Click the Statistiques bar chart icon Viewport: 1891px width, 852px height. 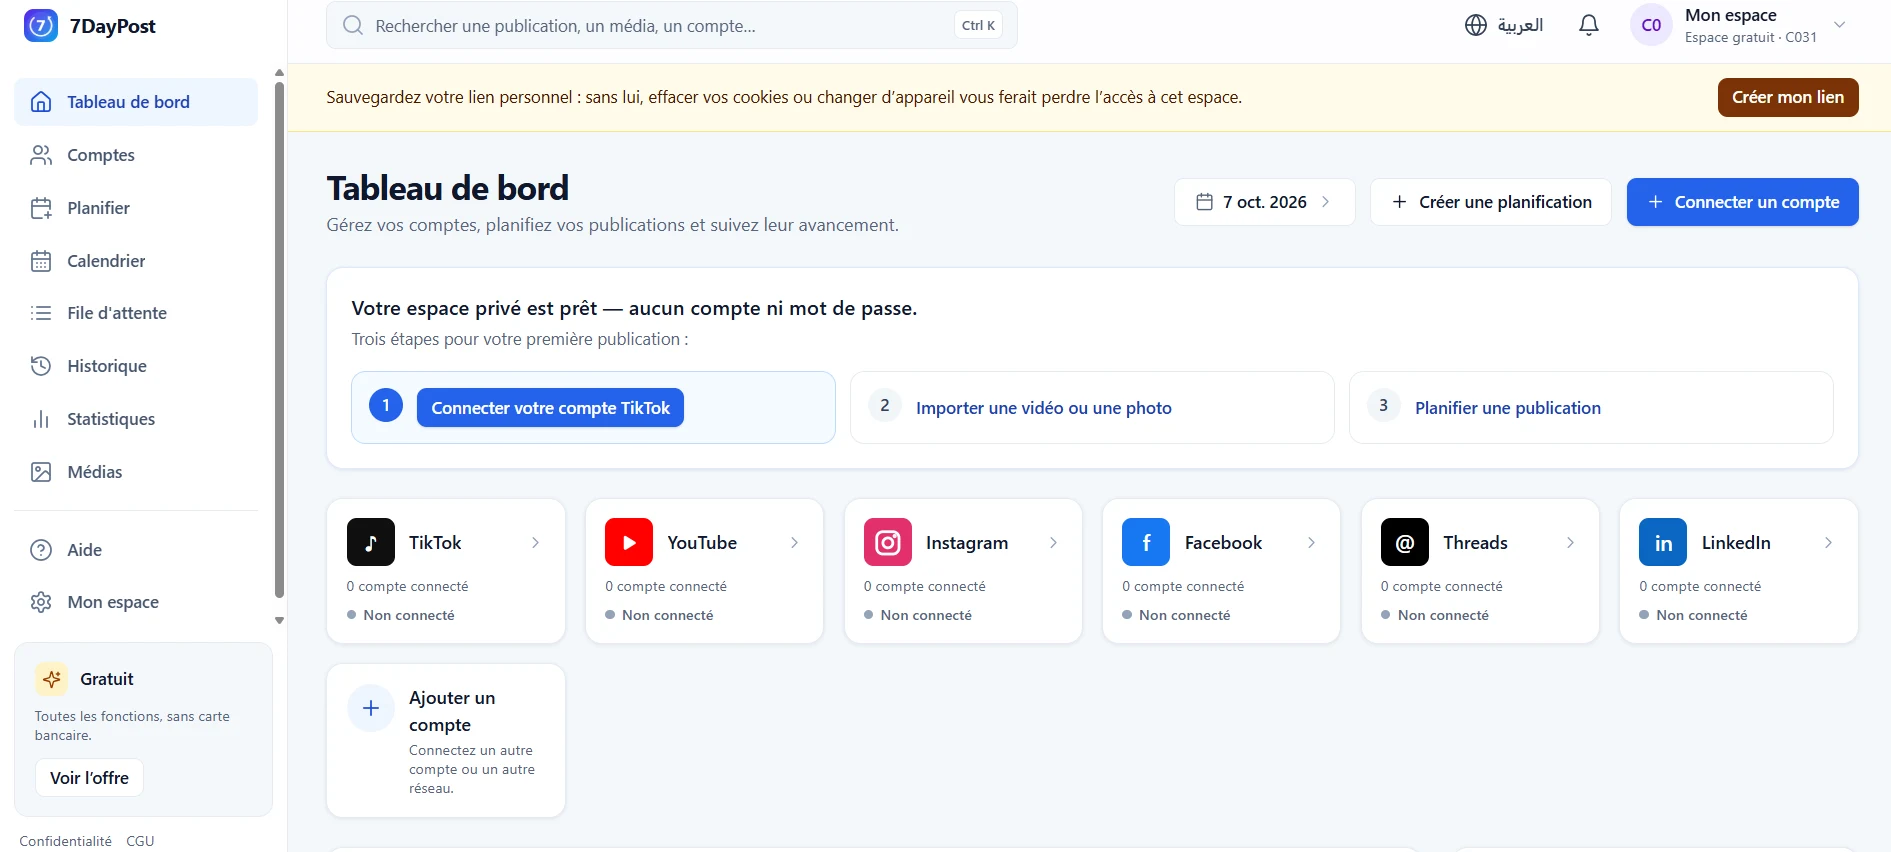pos(41,419)
